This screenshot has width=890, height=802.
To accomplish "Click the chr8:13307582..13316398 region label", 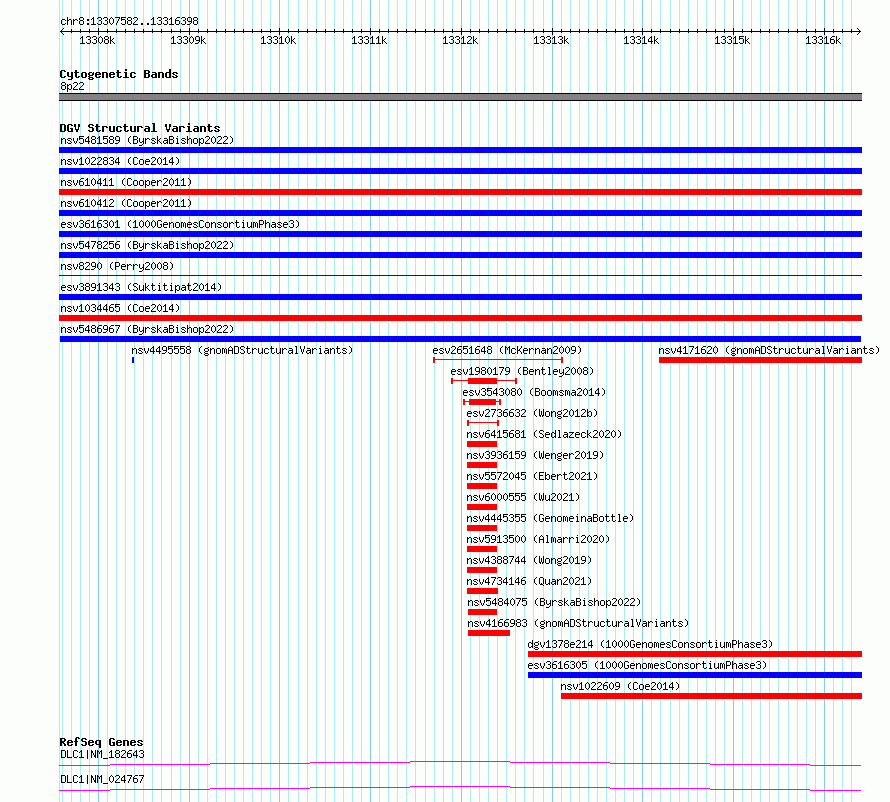I will click(x=129, y=22).
